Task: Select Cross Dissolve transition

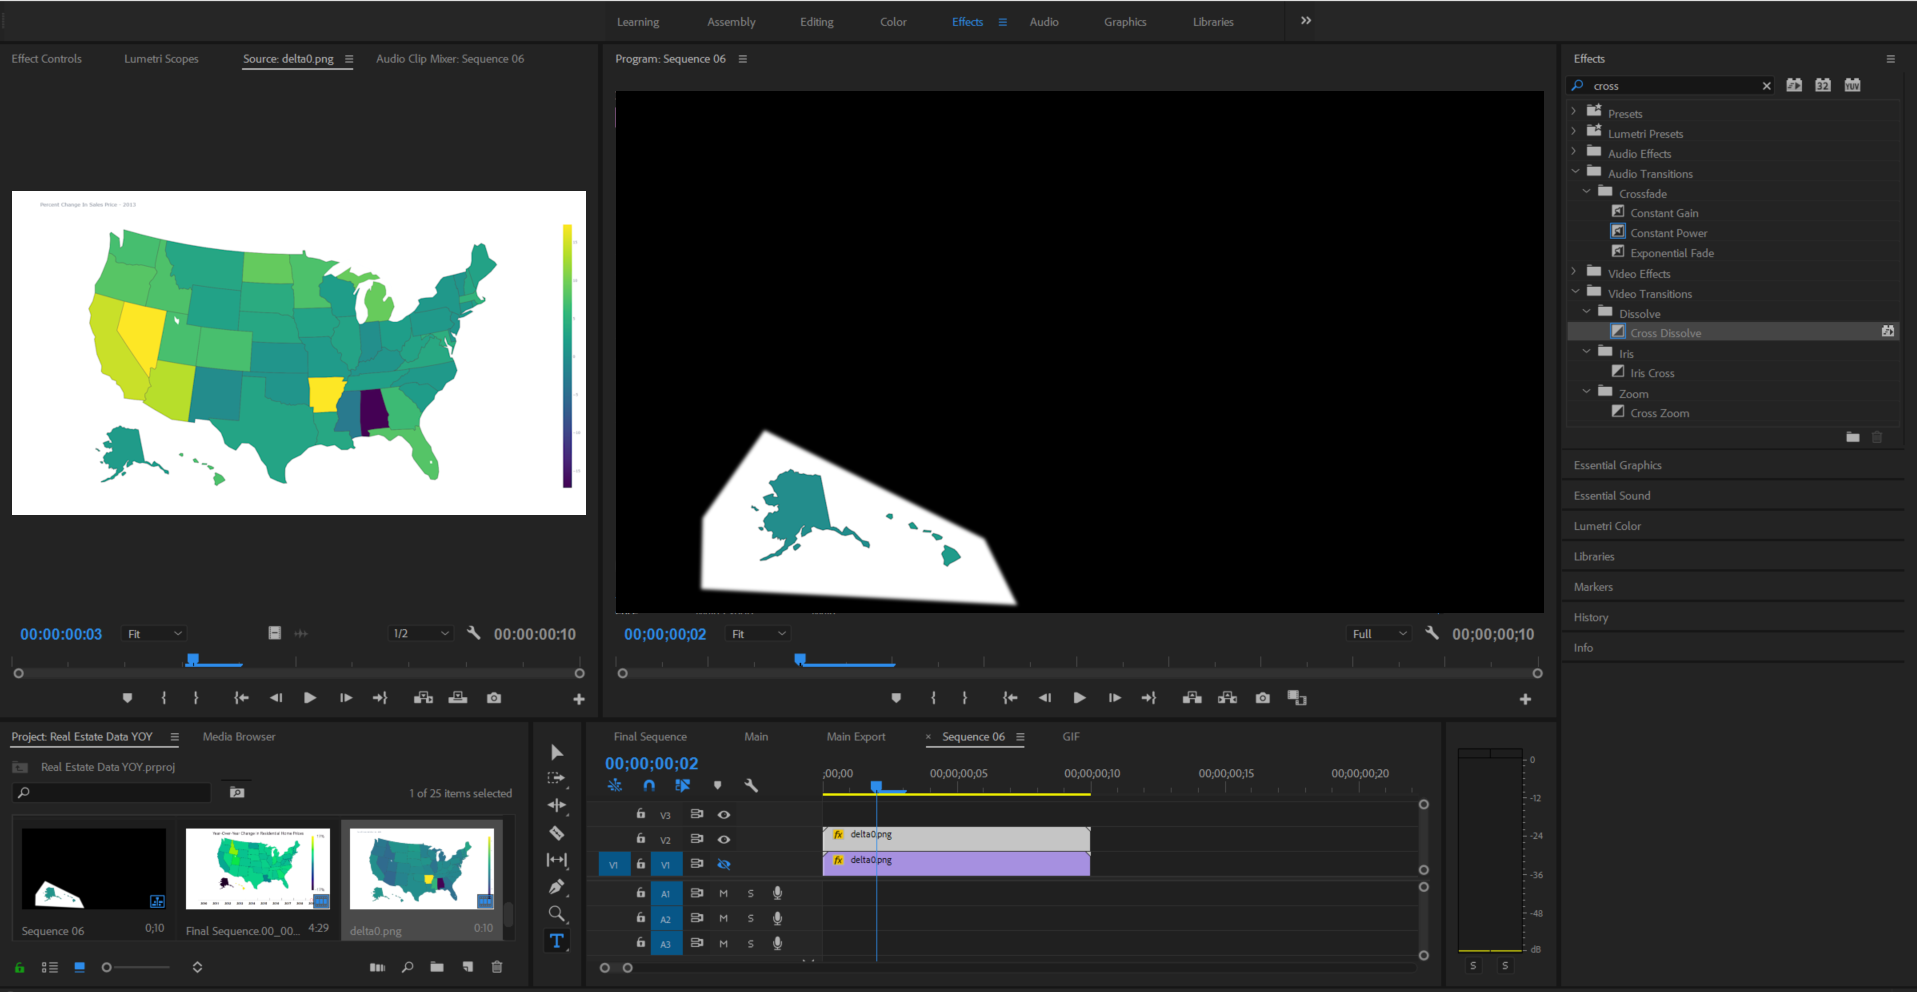Action: (x=1665, y=333)
